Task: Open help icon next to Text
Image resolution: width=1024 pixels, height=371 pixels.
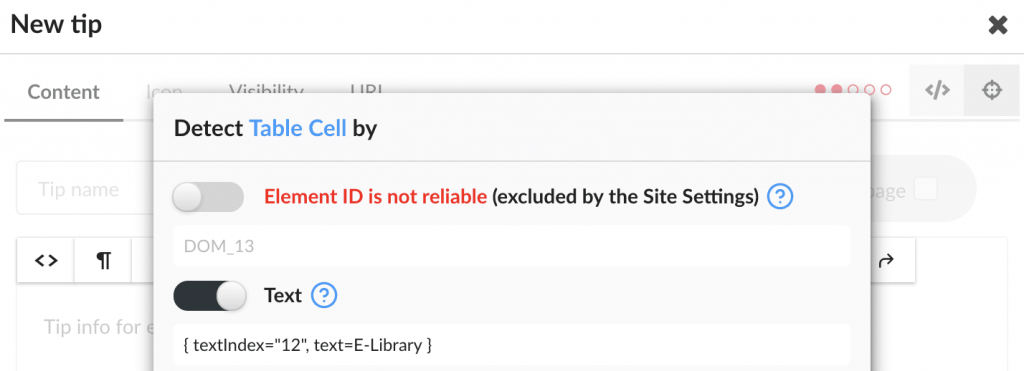Action: point(324,296)
